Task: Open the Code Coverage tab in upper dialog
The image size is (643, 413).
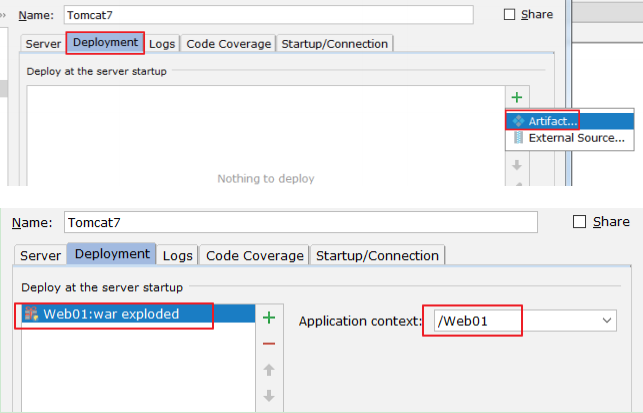Action: 228,44
